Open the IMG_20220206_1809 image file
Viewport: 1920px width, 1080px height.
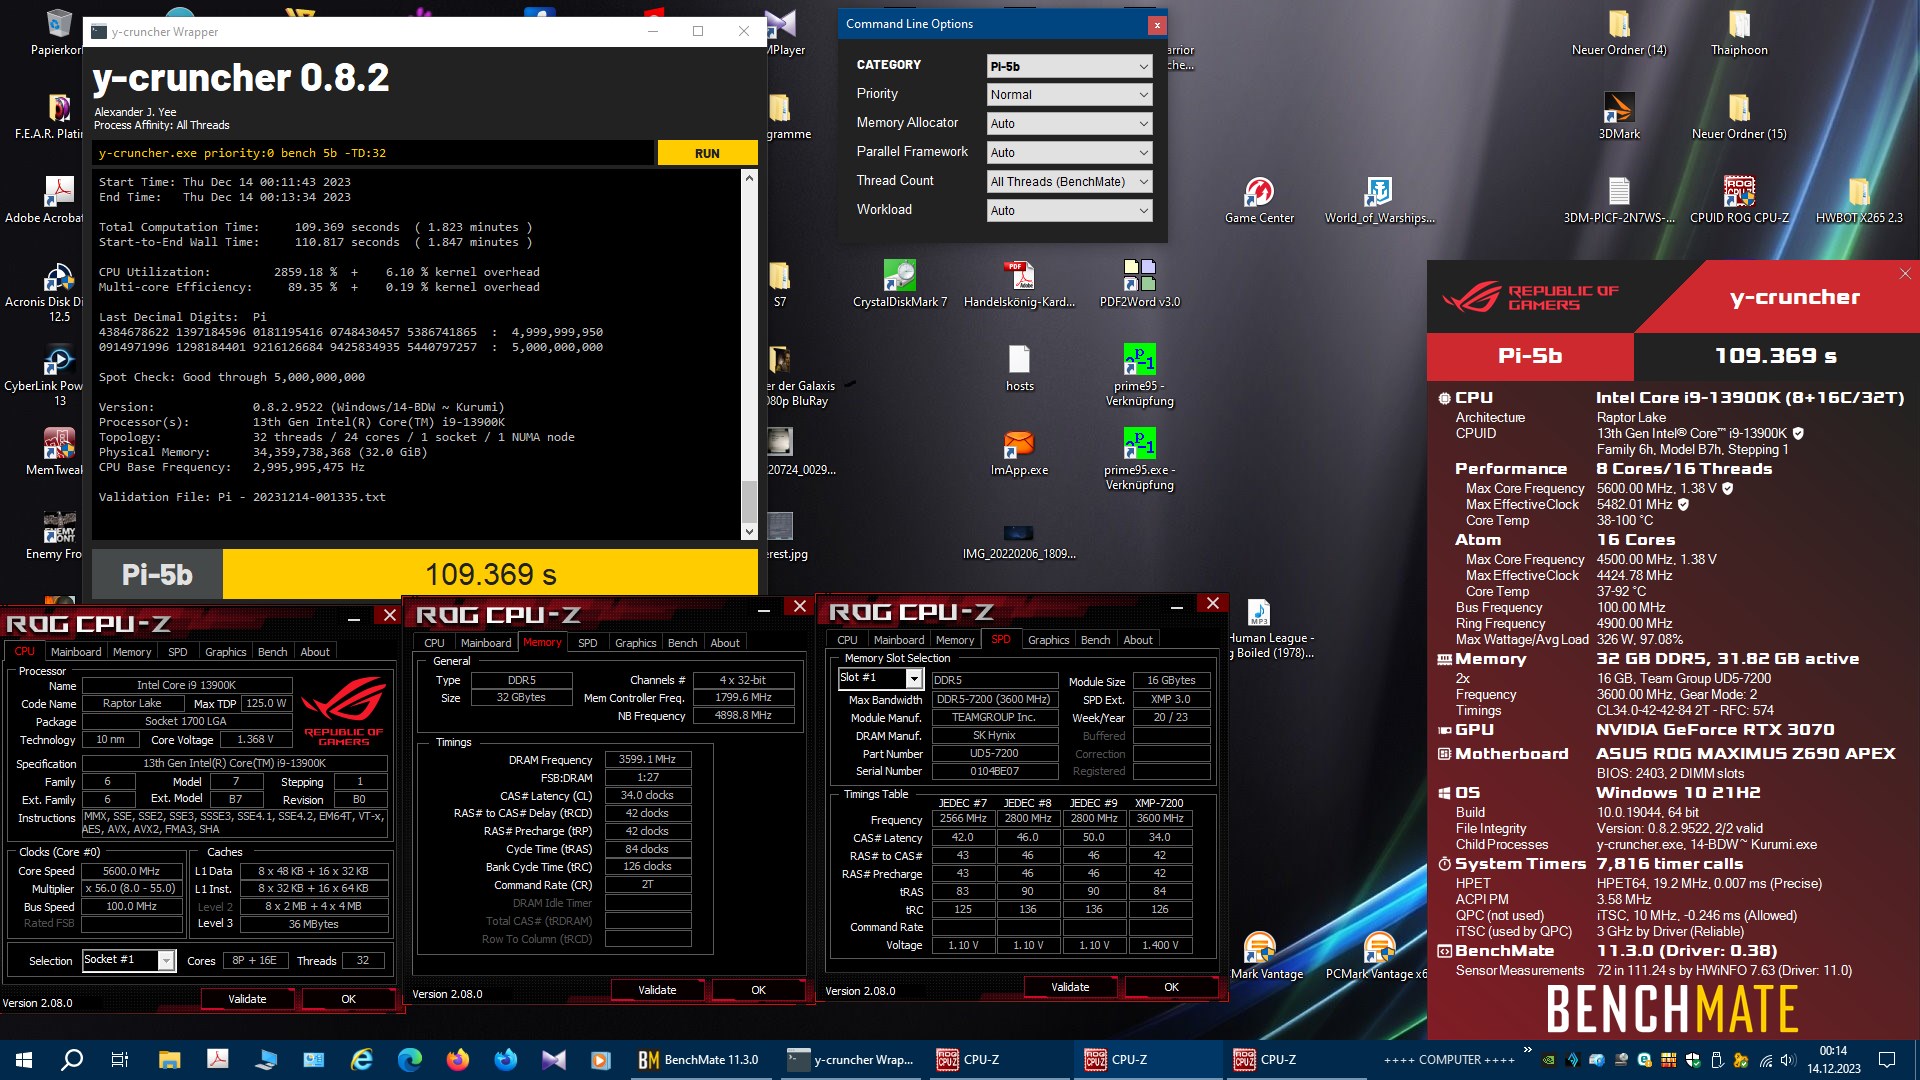pyautogui.click(x=1019, y=540)
